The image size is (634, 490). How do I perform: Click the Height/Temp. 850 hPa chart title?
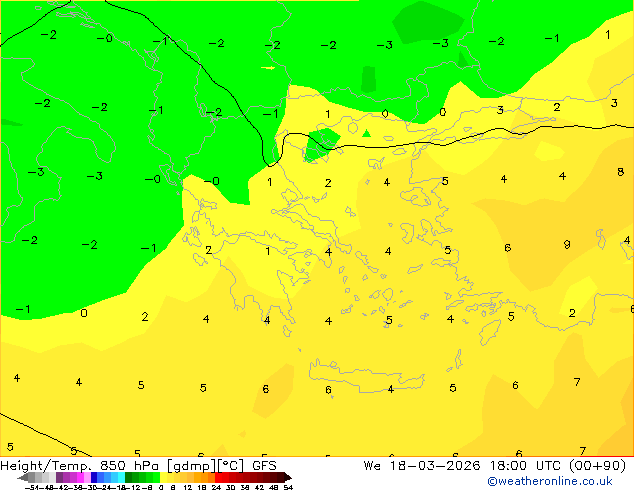click(138, 466)
